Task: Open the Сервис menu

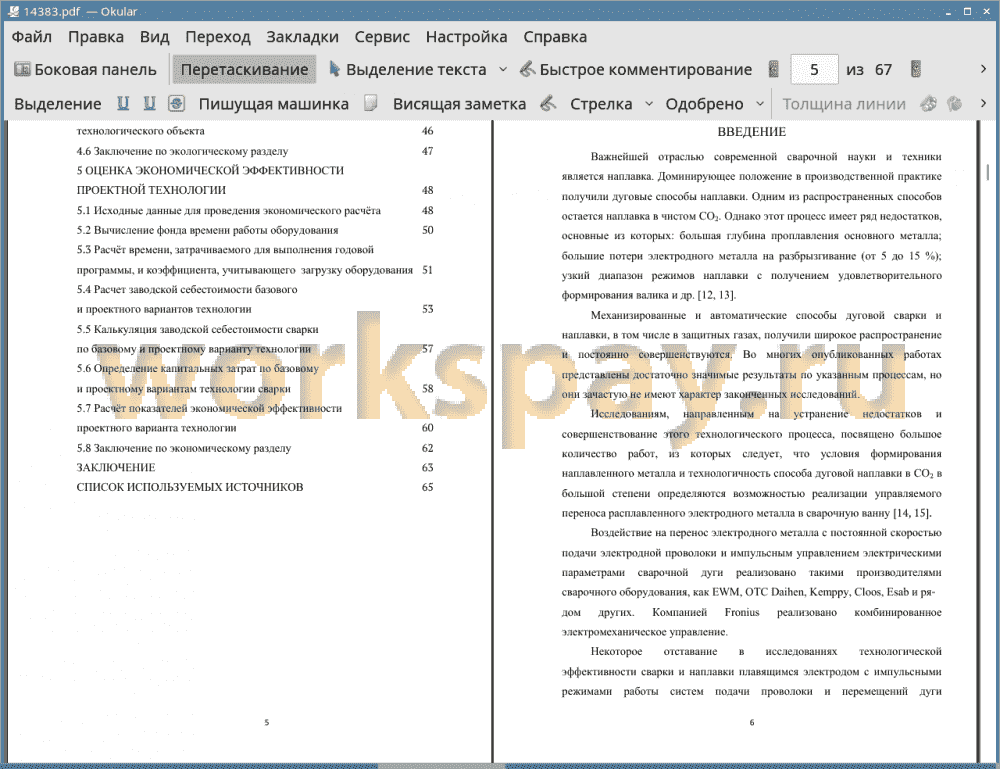Action: point(382,37)
